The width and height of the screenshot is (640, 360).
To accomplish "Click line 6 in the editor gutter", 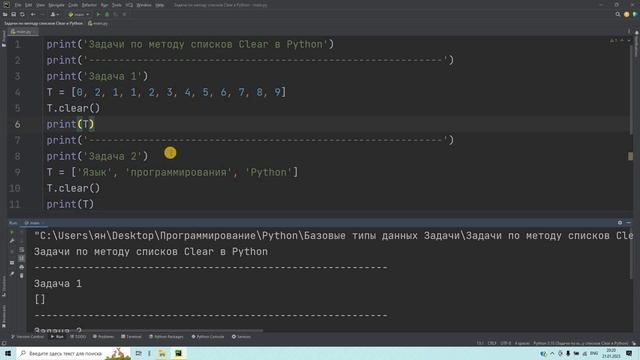I will point(17,124).
